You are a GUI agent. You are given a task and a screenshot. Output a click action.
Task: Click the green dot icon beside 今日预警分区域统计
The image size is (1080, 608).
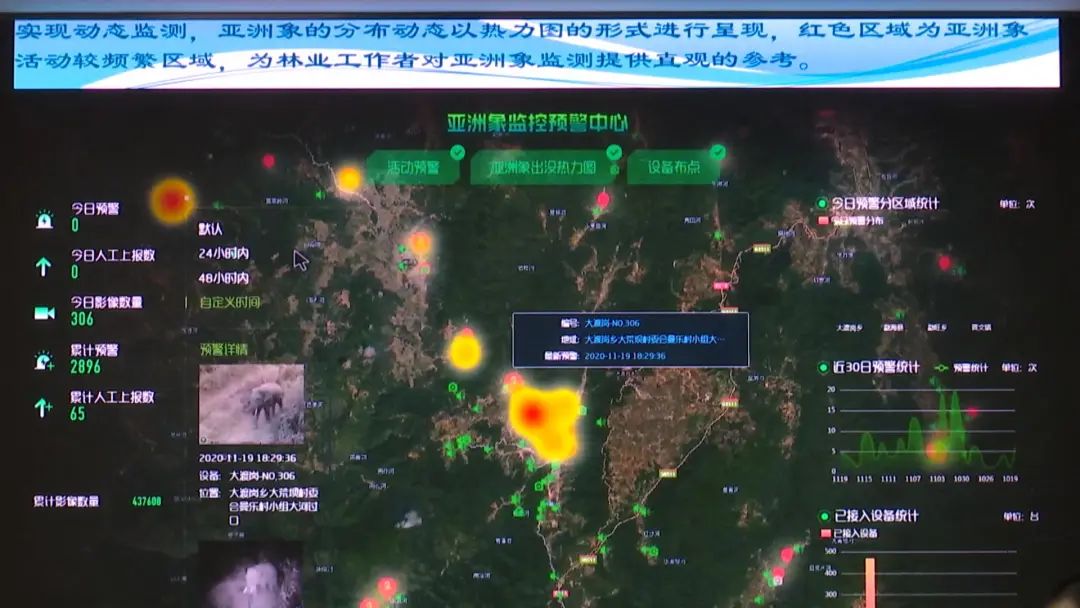click(x=822, y=203)
